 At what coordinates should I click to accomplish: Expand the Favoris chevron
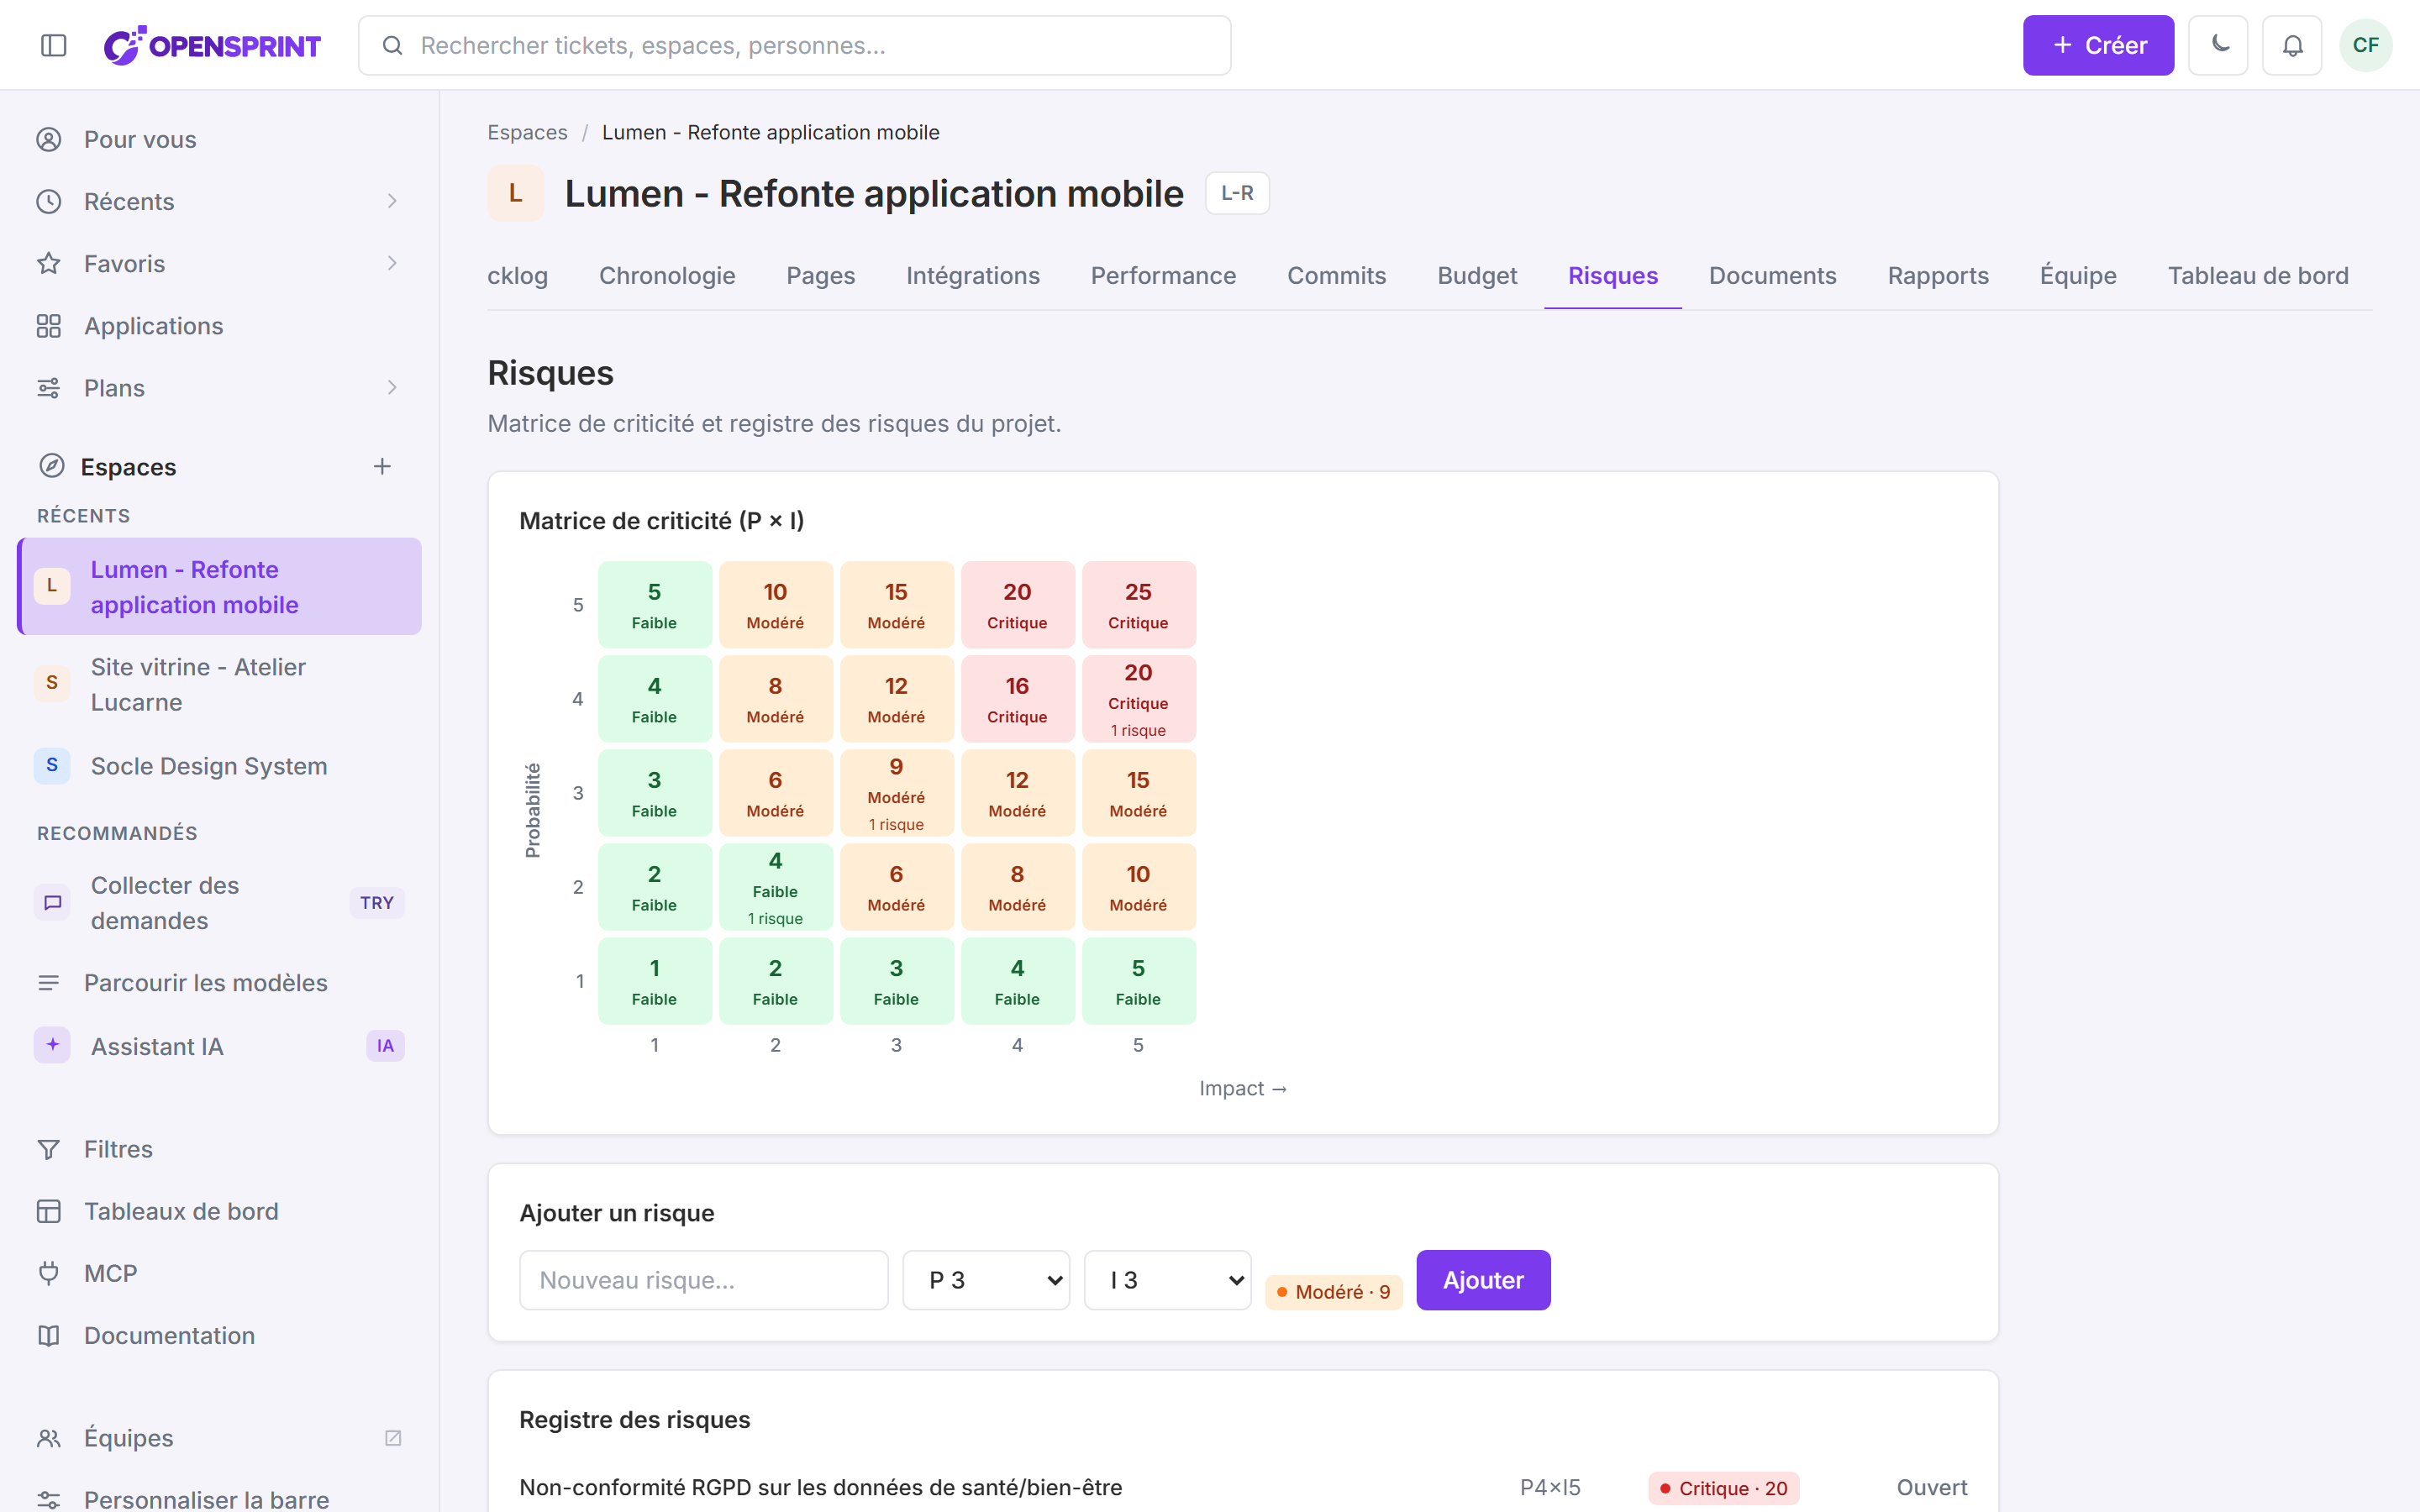392,263
